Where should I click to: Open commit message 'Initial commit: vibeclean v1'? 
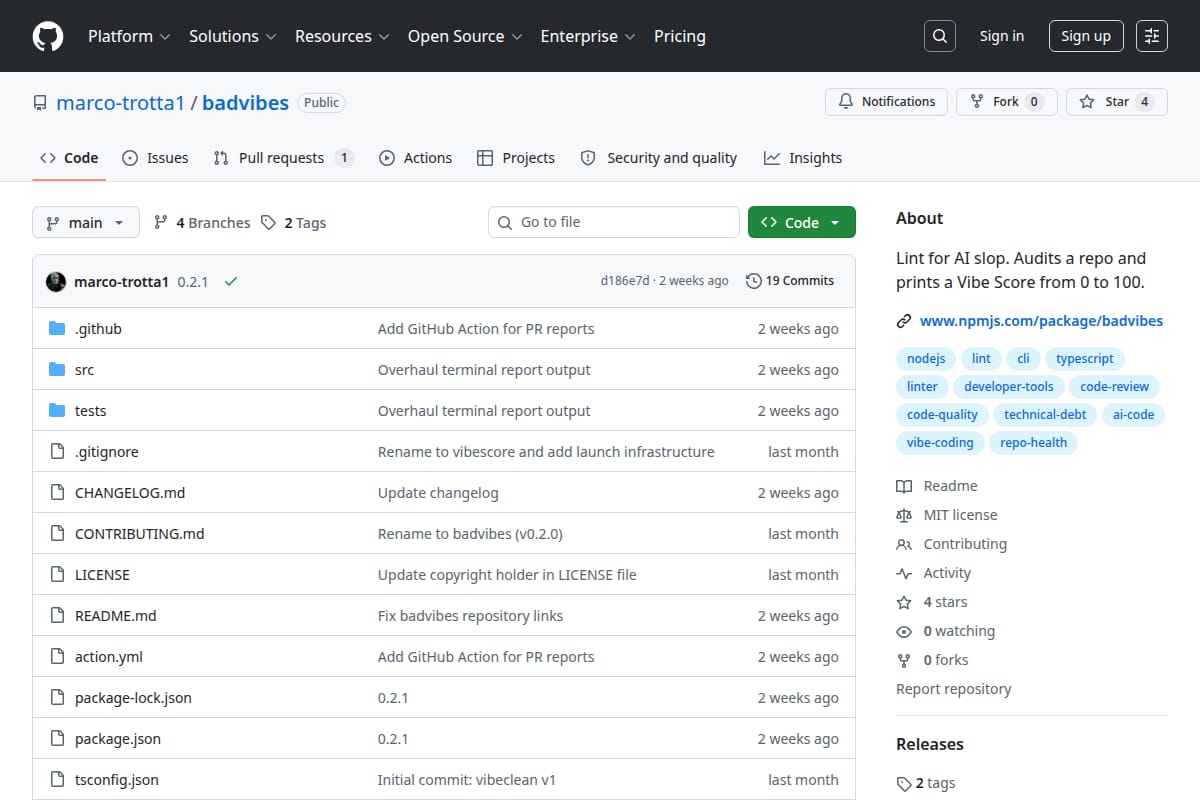[x=467, y=780]
